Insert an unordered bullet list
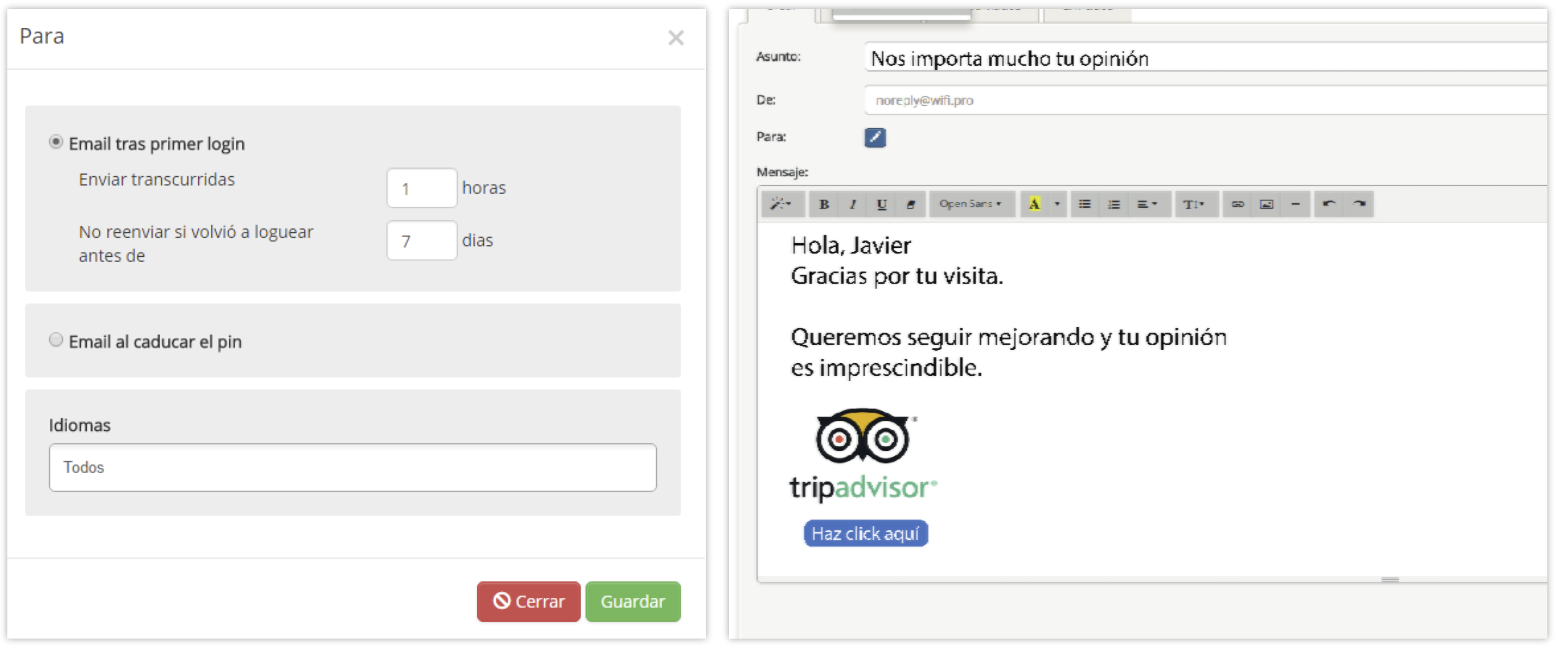This screenshot has width=1556, height=646. [1084, 204]
